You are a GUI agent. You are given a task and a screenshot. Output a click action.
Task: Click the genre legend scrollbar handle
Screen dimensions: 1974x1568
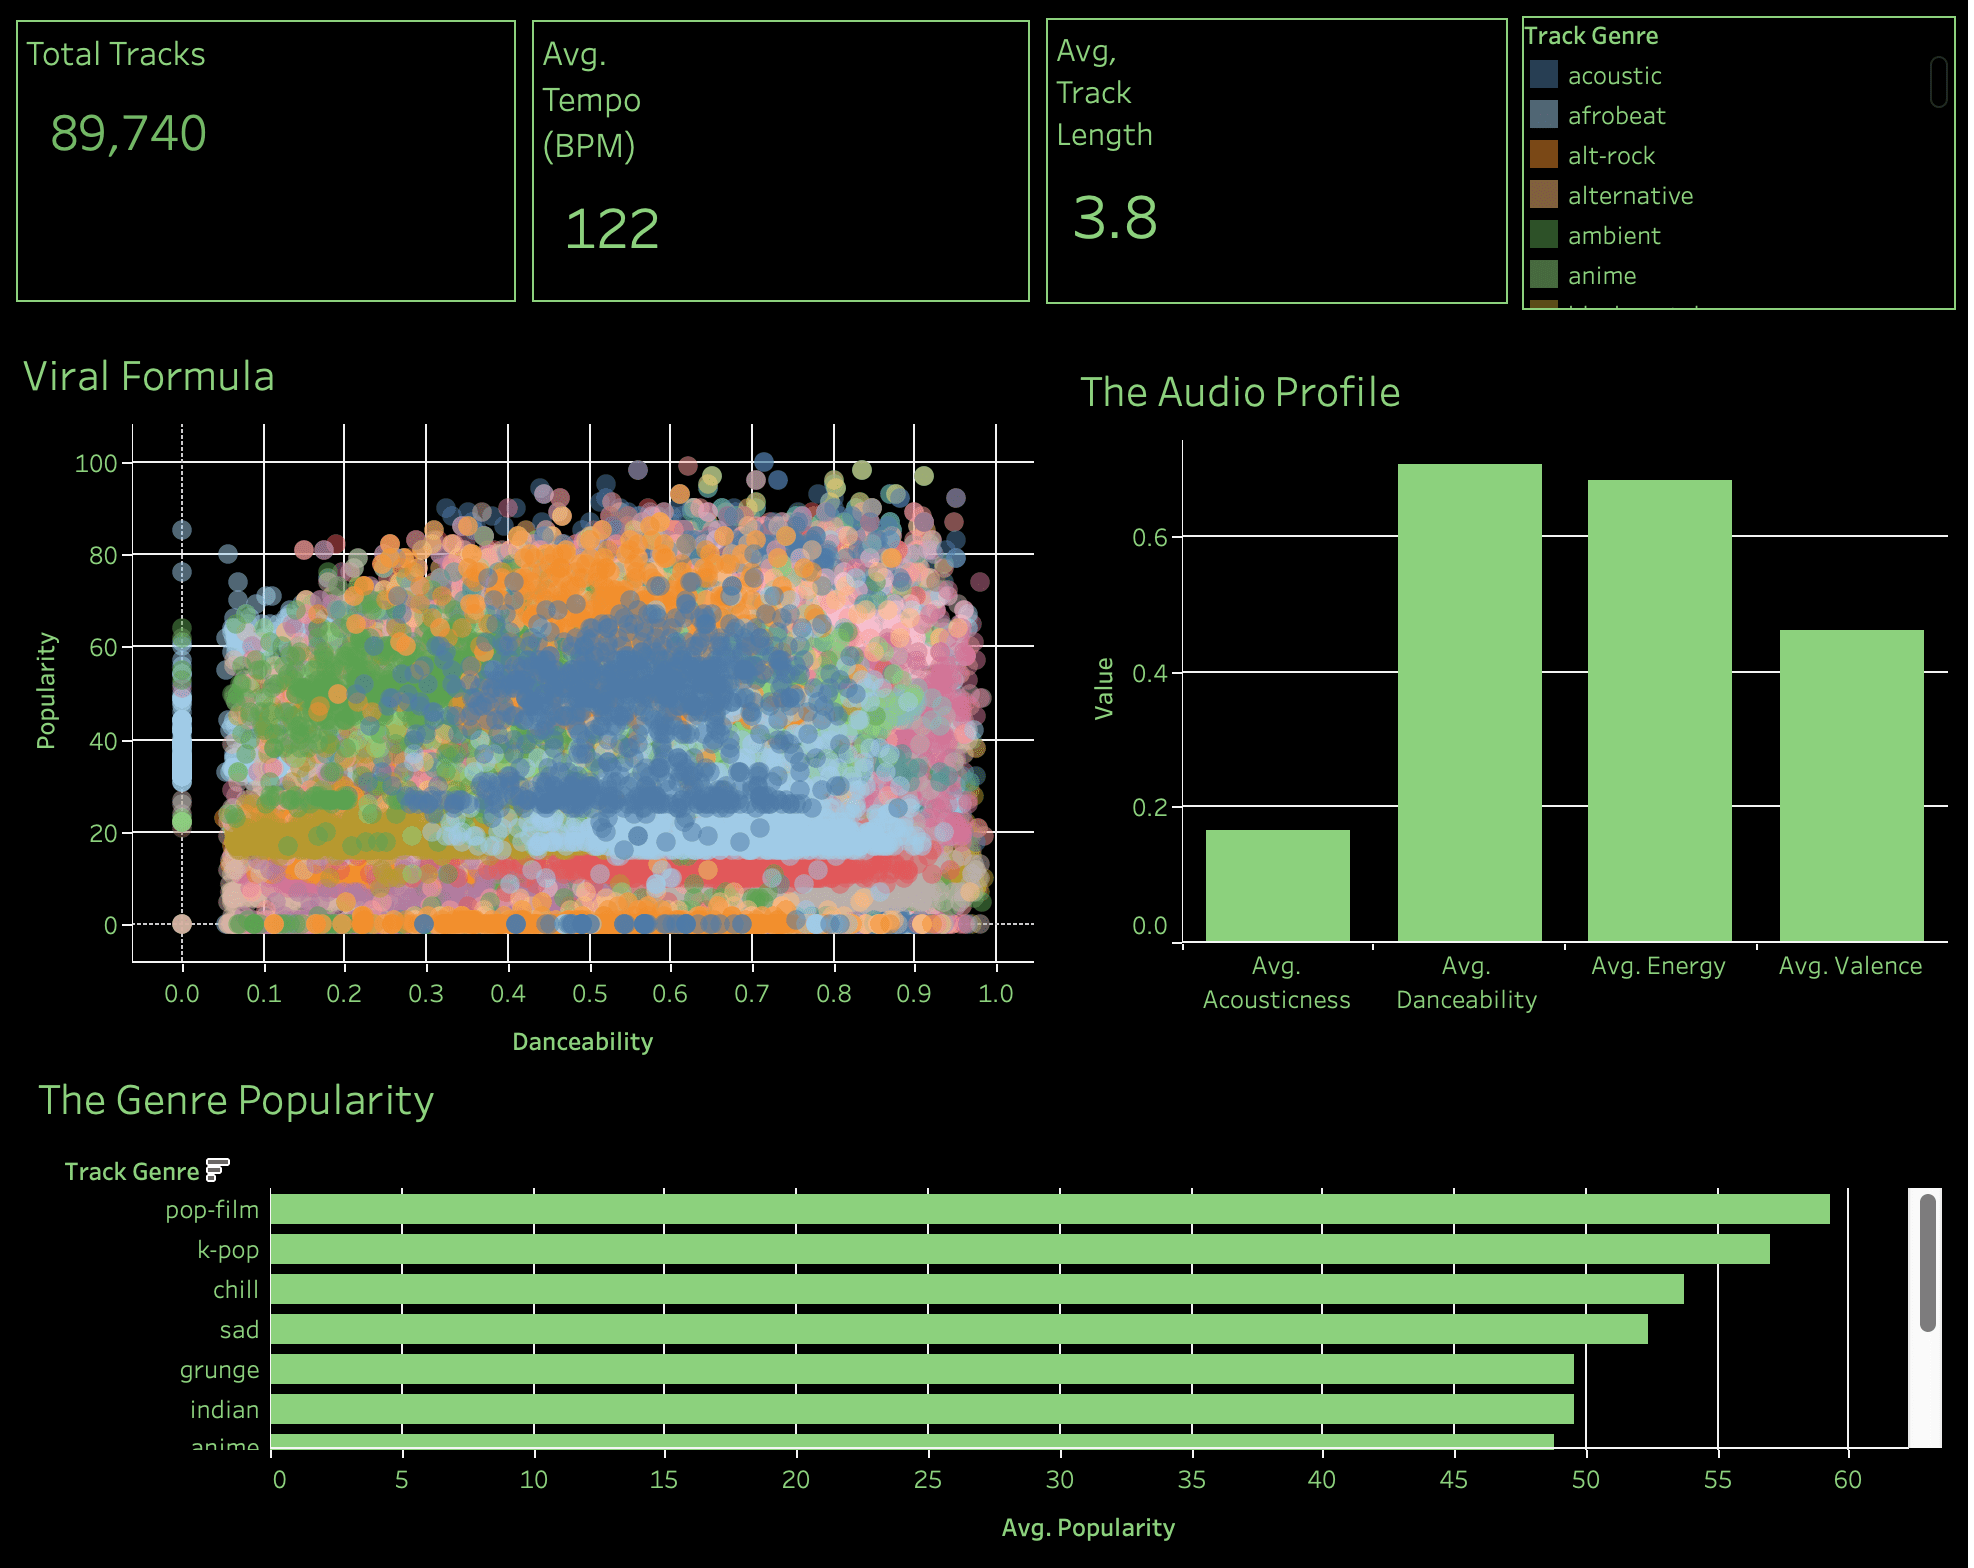(x=1938, y=82)
